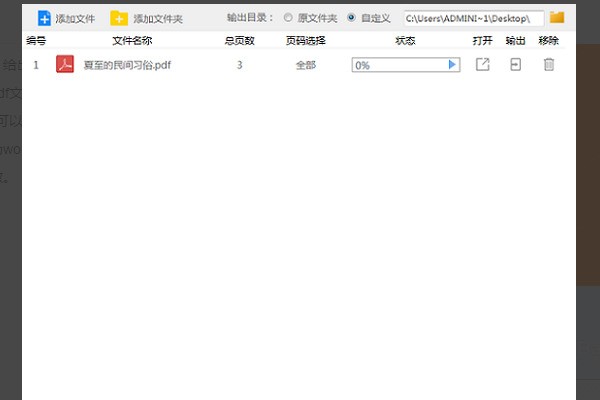600x400 pixels.
Task: Start conversion with the blue play arrow
Action: [x=452, y=65]
